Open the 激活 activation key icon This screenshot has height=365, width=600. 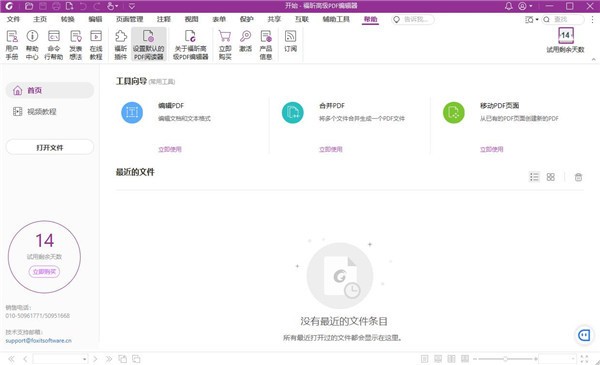point(245,41)
